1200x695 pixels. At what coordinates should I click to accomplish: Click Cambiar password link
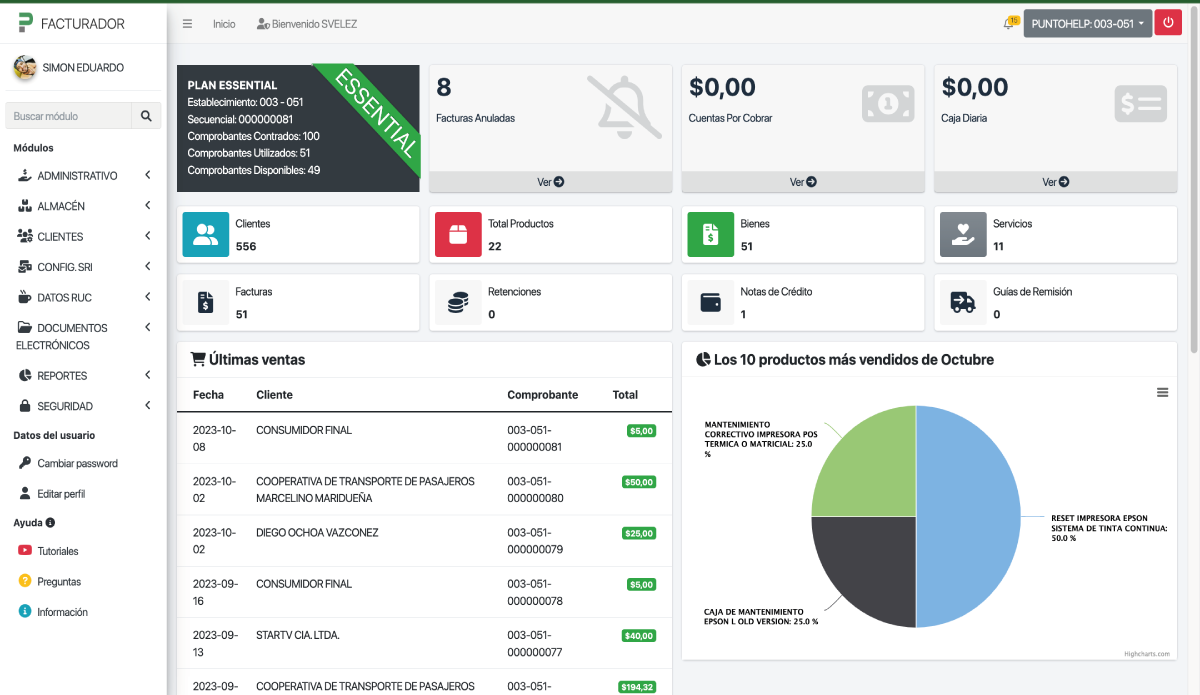[x=77, y=464]
